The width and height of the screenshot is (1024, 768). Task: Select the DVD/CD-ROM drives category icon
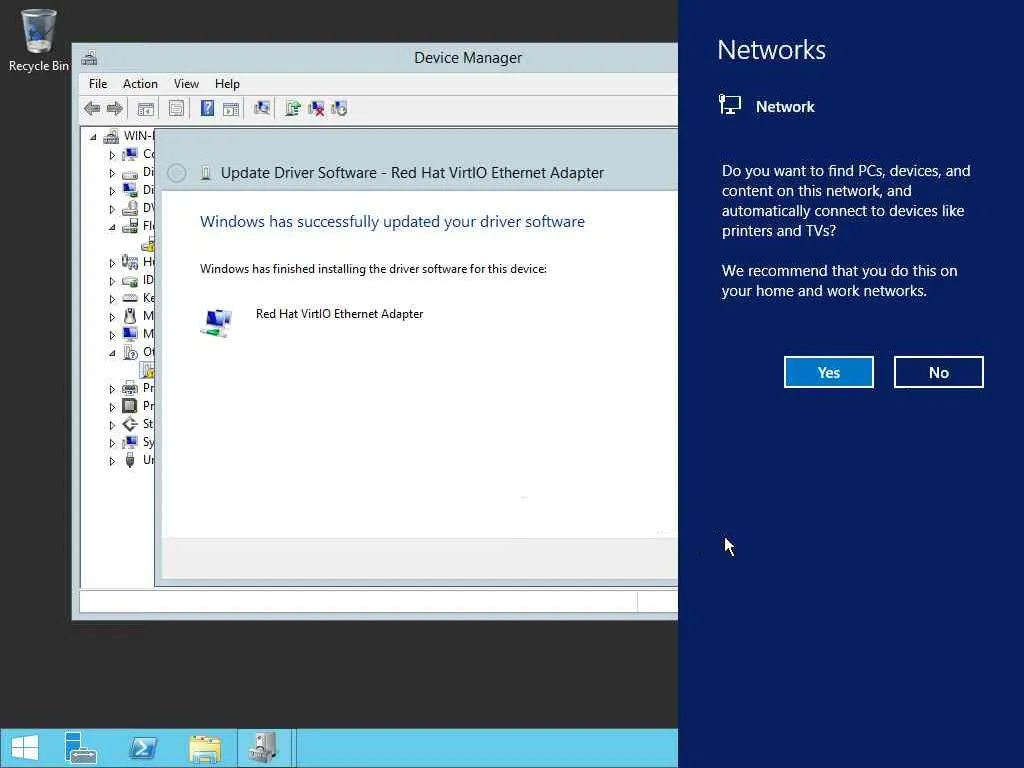130,208
